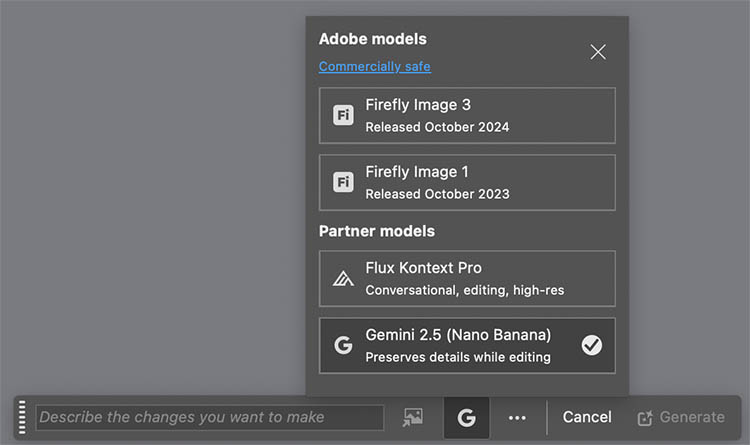Click the Google G logo in Gemini row
The width and height of the screenshot is (750, 445).
tap(343, 346)
